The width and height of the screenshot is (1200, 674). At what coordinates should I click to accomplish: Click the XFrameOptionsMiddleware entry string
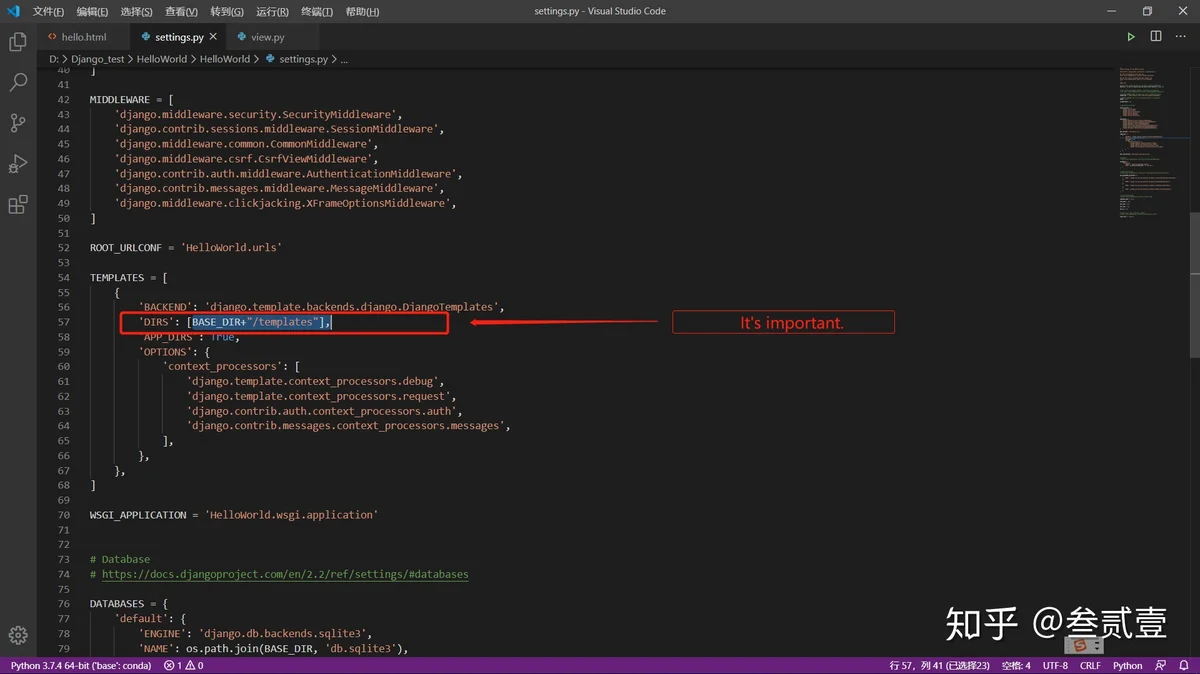283,204
